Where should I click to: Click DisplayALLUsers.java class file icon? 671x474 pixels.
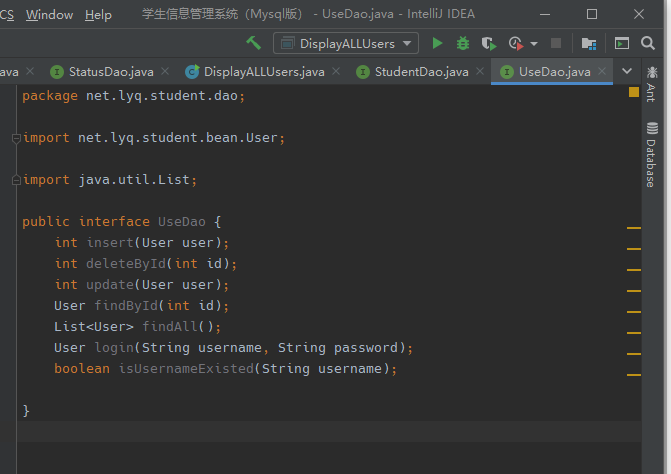[x=192, y=71]
